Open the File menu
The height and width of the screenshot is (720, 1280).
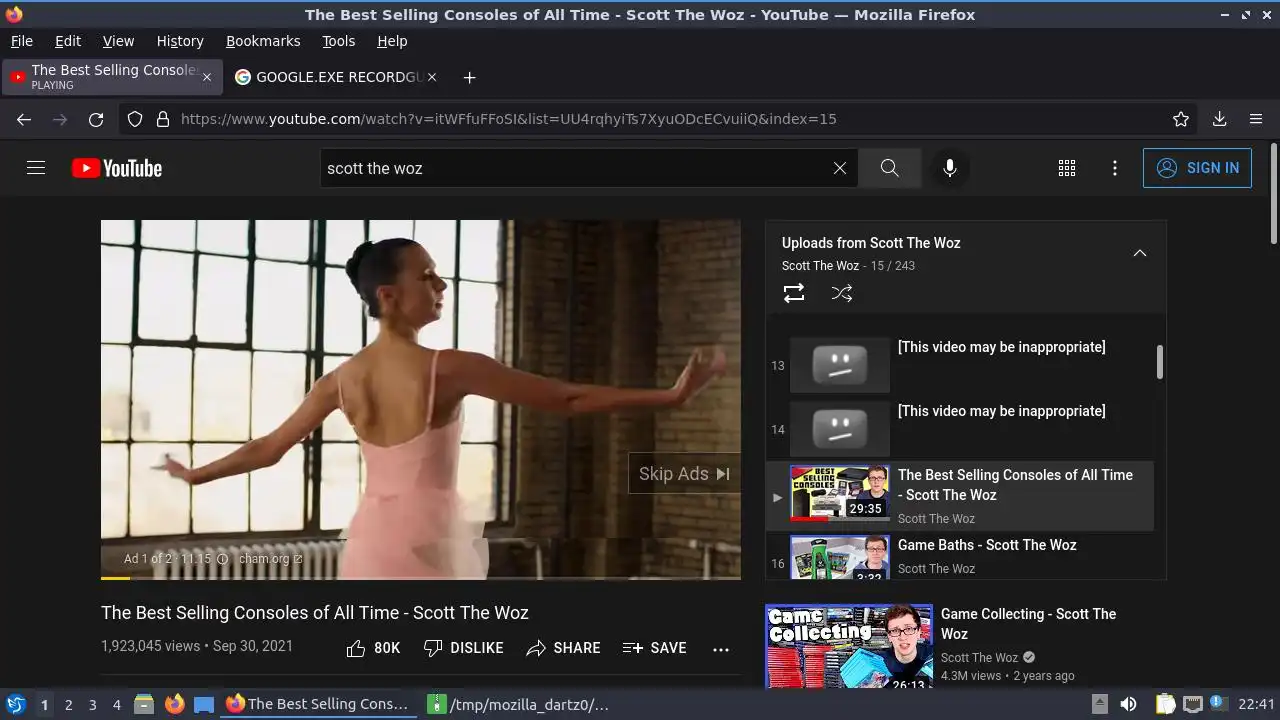[21, 41]
